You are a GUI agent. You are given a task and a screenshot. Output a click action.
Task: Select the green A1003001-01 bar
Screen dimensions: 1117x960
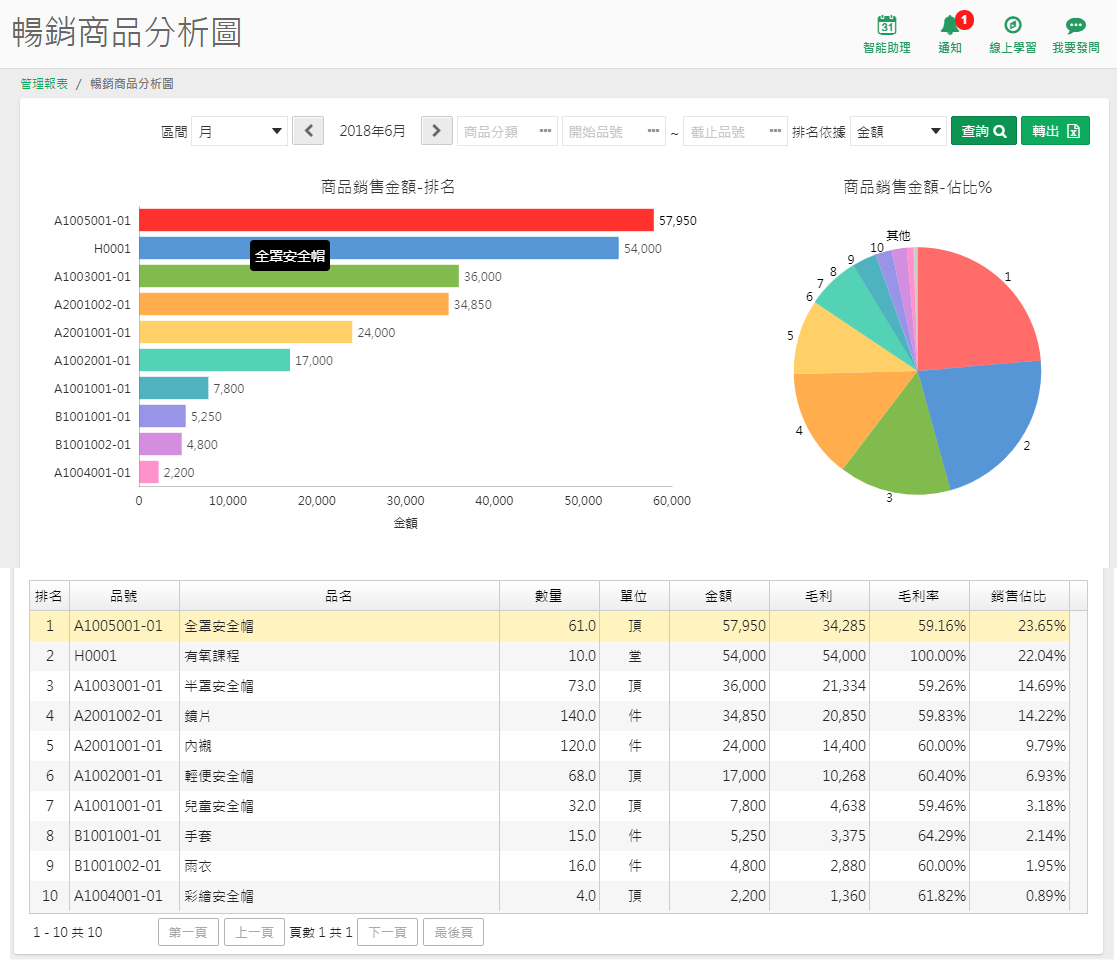click(299, 276)
